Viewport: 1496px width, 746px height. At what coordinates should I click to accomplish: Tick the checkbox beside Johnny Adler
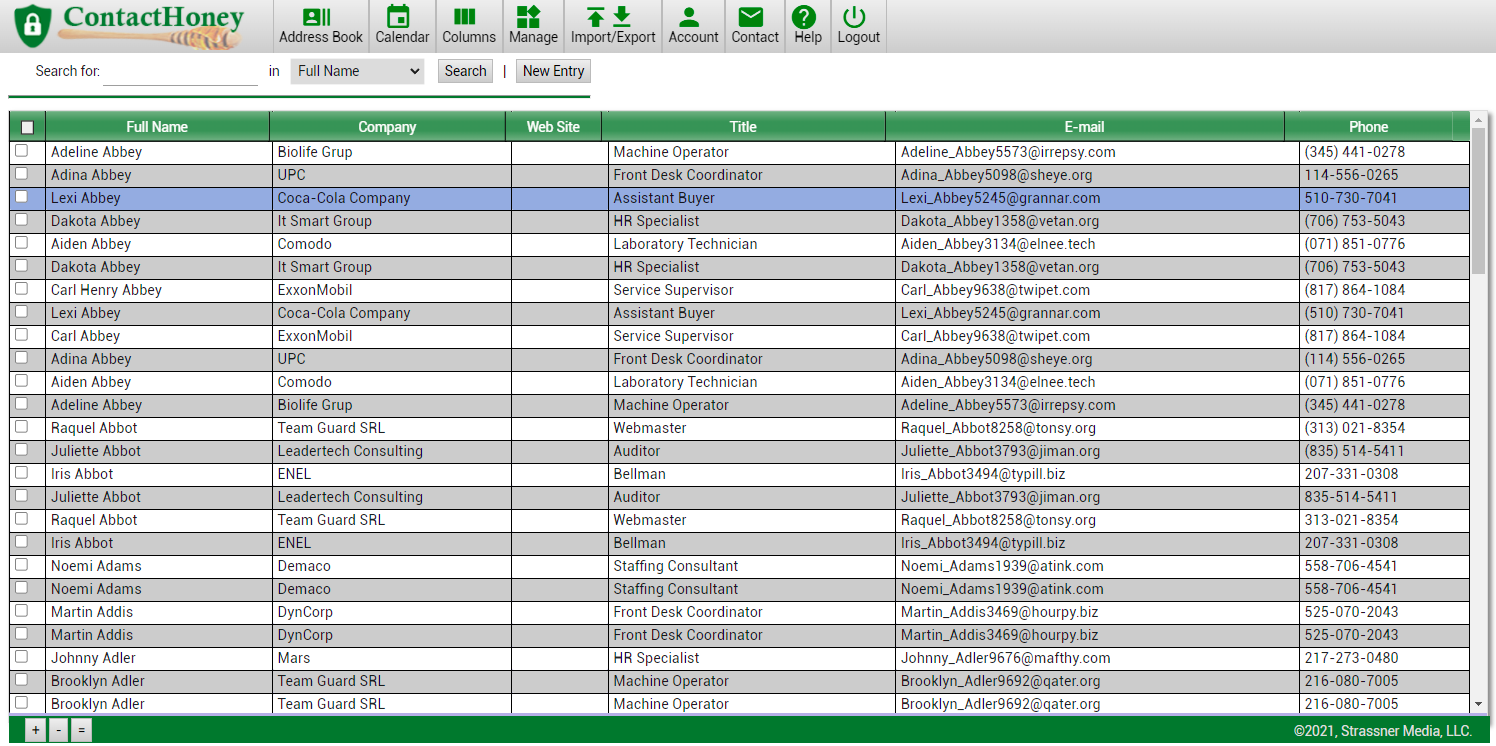(x=21, y=657)
